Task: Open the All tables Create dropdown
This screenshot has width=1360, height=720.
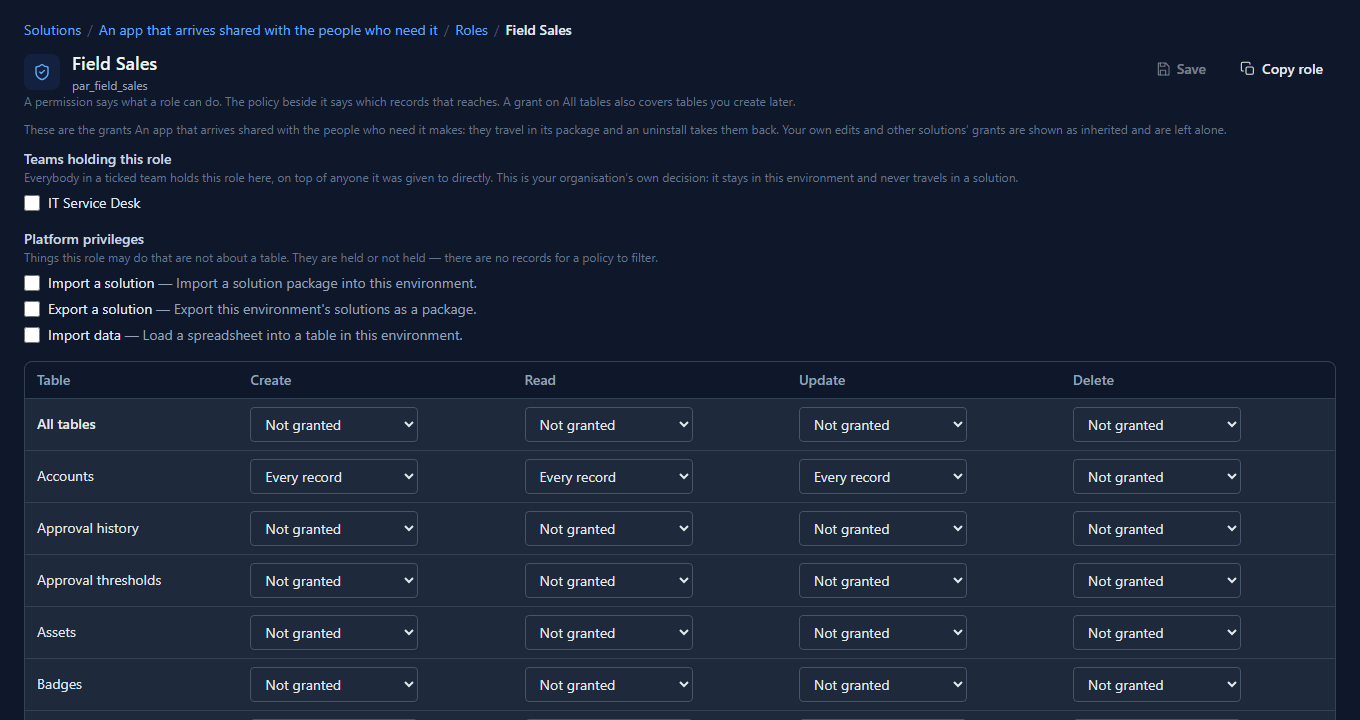Action: pyautogui.click(x=334, y=425)
